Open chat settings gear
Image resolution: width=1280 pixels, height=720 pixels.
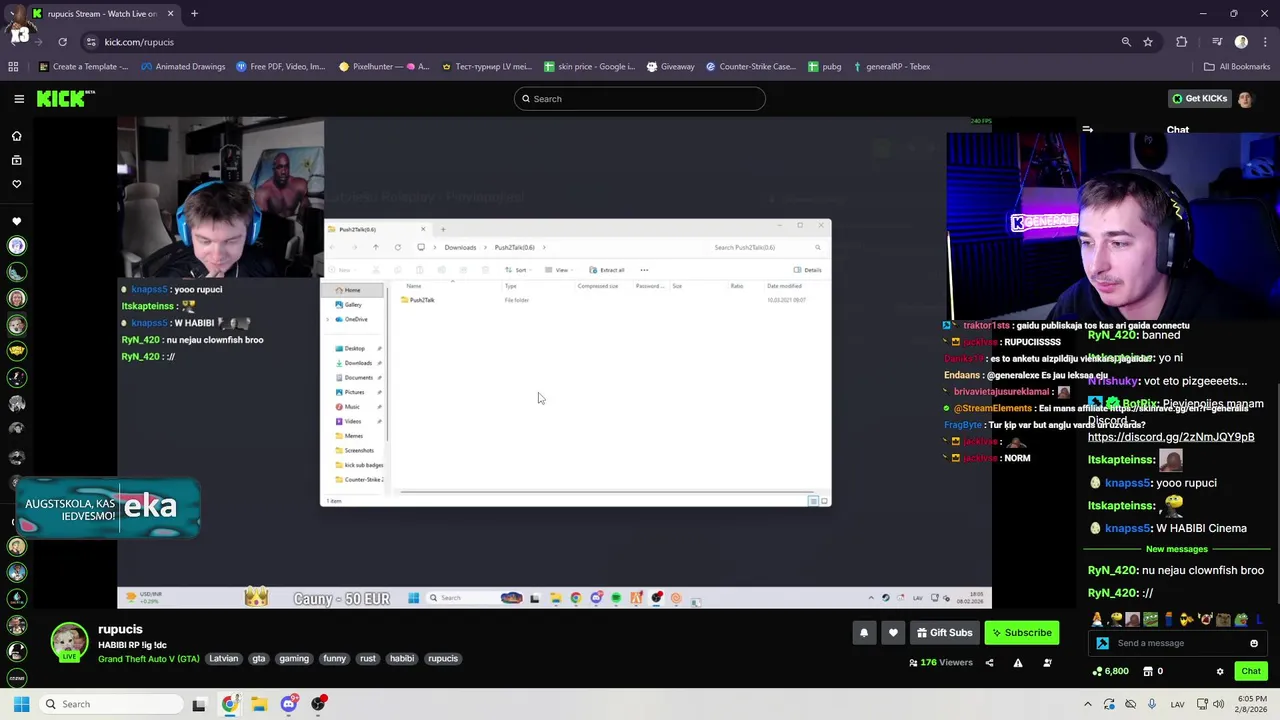coord(1220,671)
